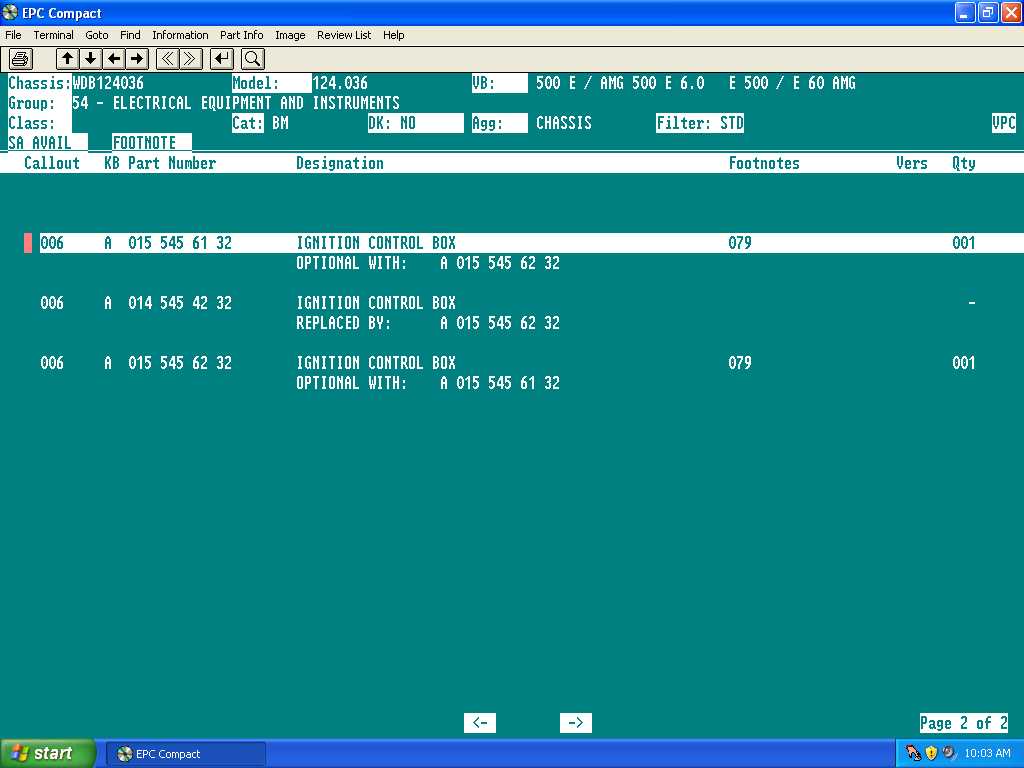
Task: Click the double left chevron toolbar button
Action: pos(168,58)
